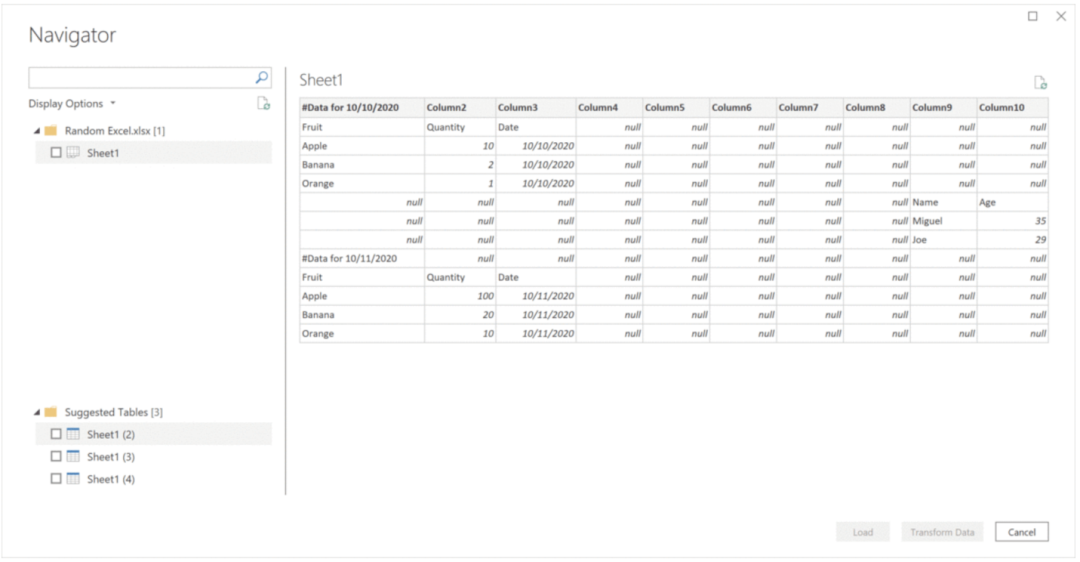Click the Random Excel.xlsx [1] label
Image resolution: width=1080 pixels, height=562 pixels.
115,131
